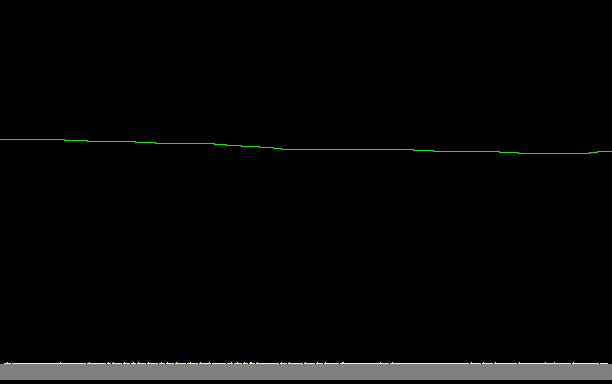Click the gray bar below the graph

click(306, 372)
